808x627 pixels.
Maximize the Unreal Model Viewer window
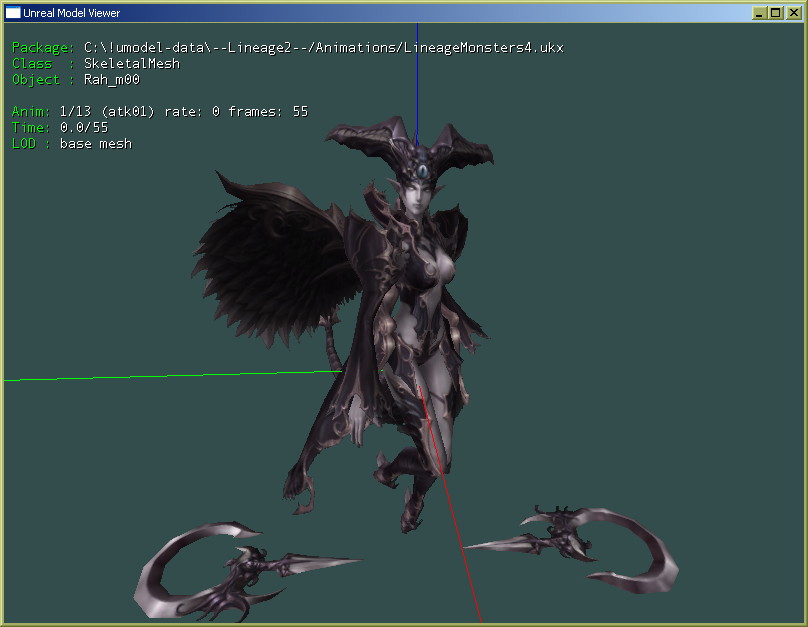coord(776,13)
